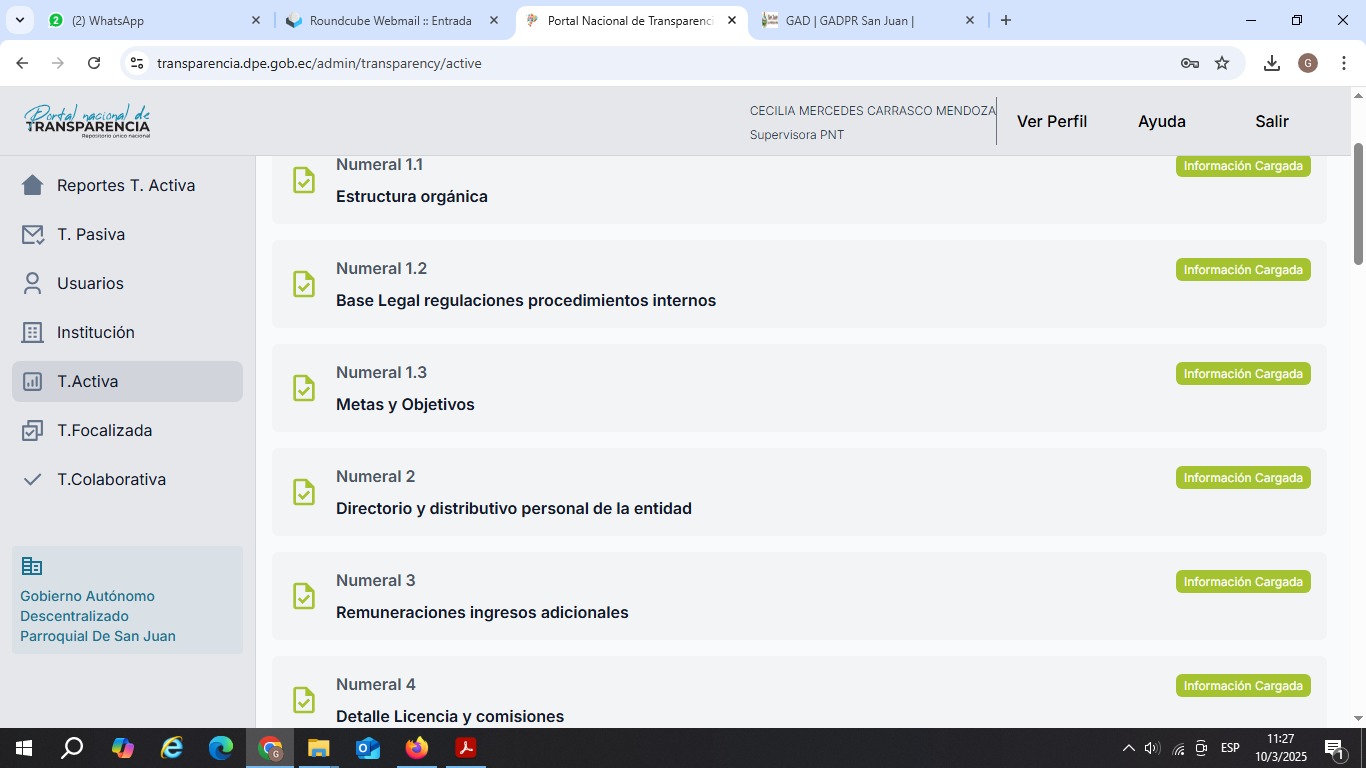The image size is (1366, 768).
Task: Click the Portal Nacional de Transparencia logo
Action: click(87, 121)
